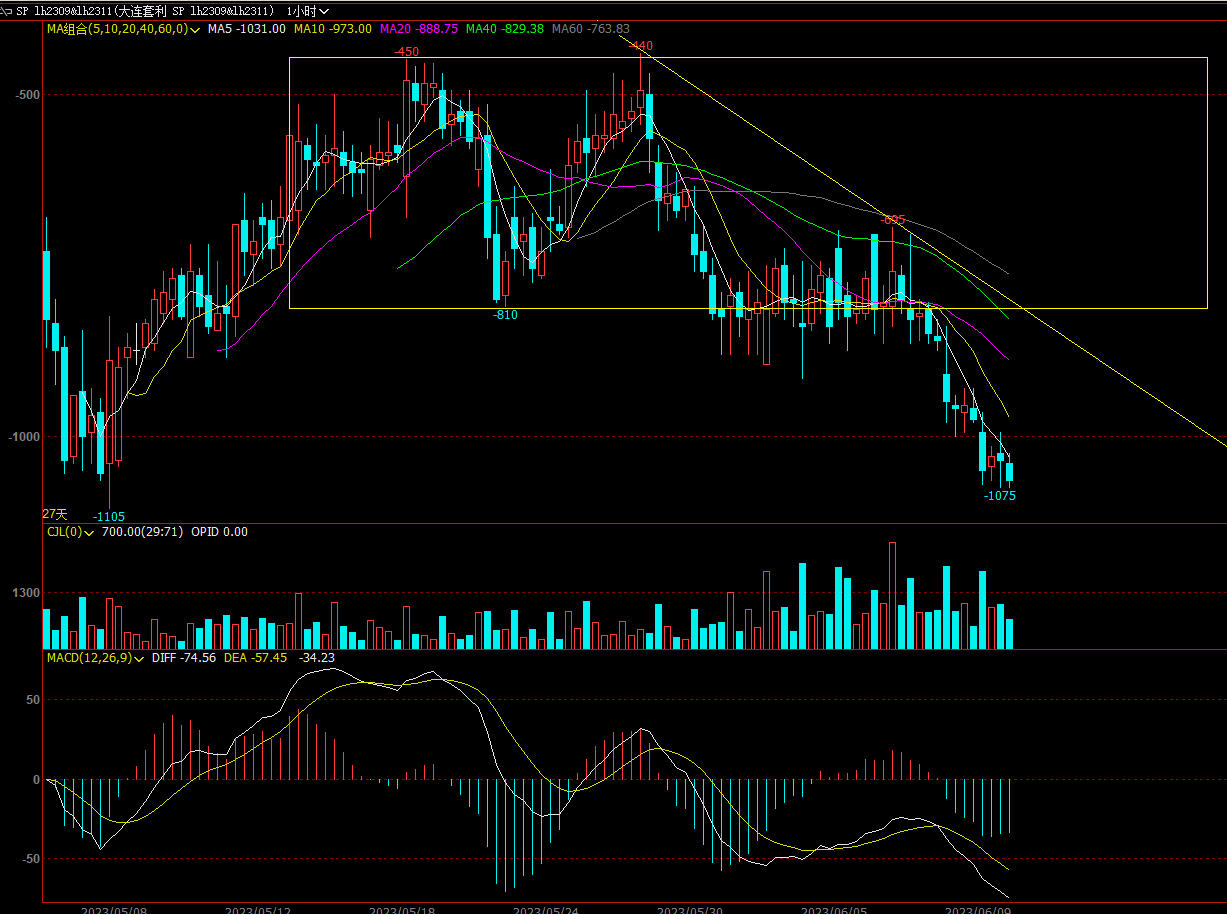Select the gray MA60 label
Screen dimensions: 1227x914
click(590, 29)
